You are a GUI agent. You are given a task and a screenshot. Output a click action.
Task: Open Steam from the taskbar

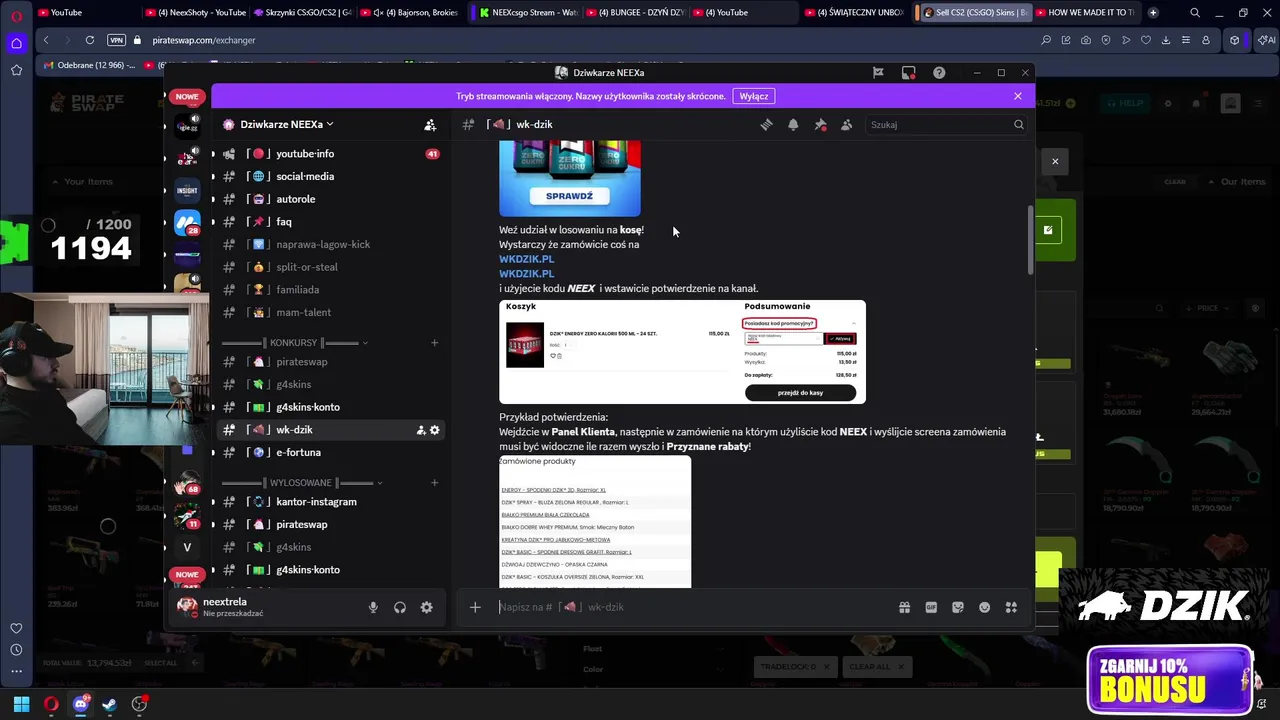point(109,704)
